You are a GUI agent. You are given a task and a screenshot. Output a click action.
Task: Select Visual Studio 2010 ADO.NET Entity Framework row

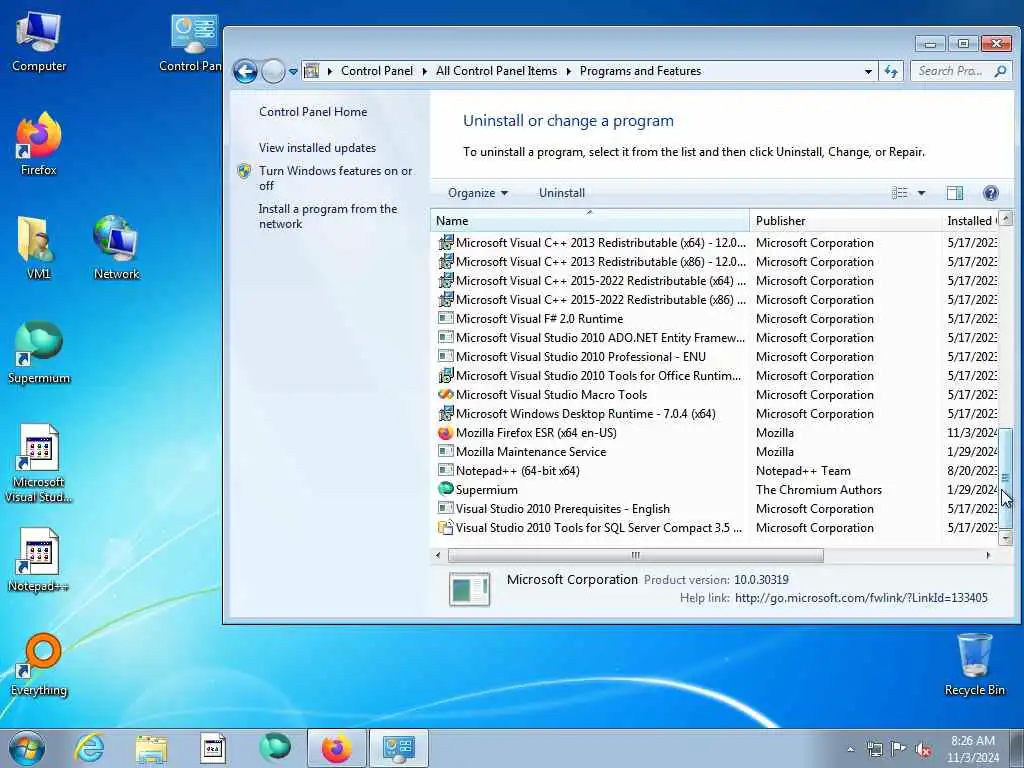[714, 338]
